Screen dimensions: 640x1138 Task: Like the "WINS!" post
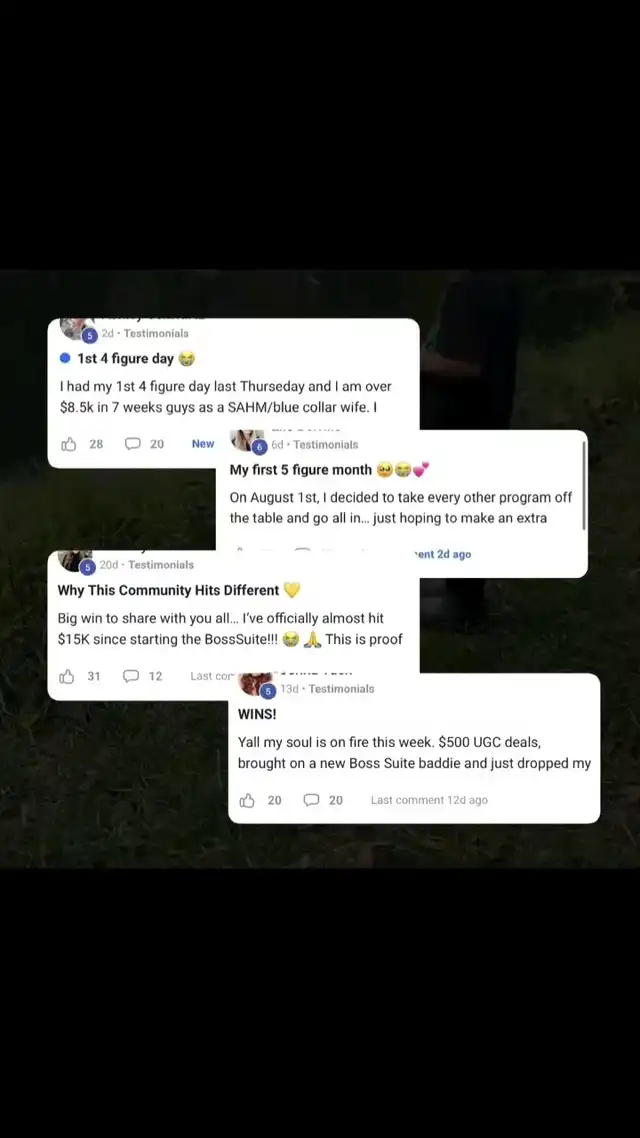tap(247, 801)
